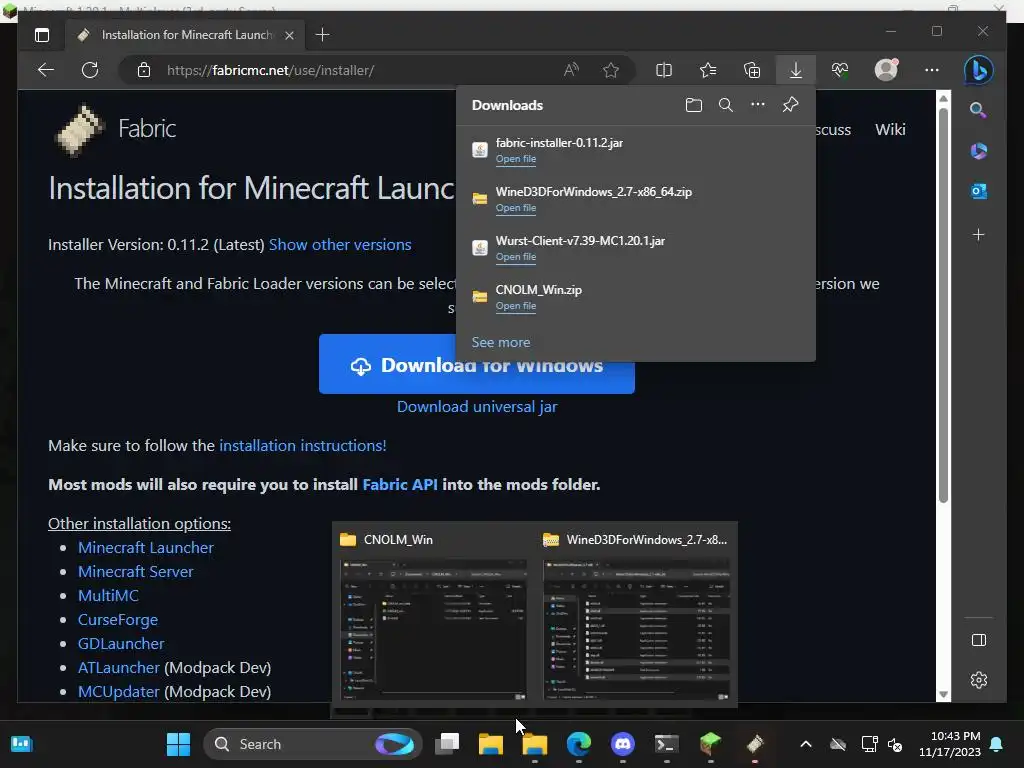The width and height of the screenshot is (1024, 768).
Task: Open Outlook sidebar icon
Action: [978, 191]
